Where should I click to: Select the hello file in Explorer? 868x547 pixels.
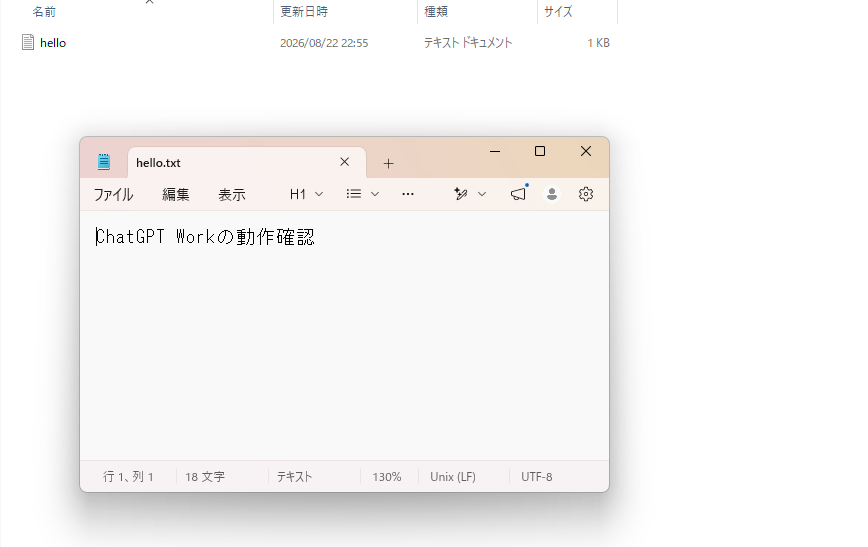coord(53,43)
